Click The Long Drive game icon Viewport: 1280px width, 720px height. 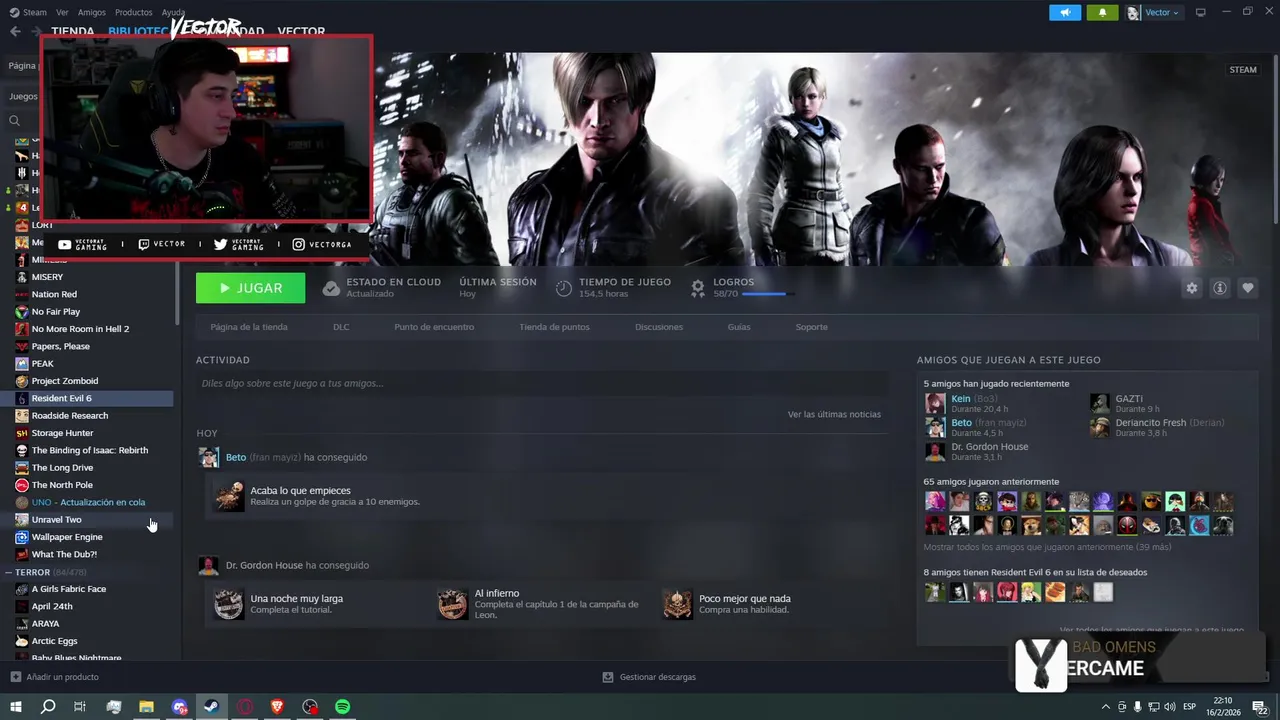(x=22, y=468)
